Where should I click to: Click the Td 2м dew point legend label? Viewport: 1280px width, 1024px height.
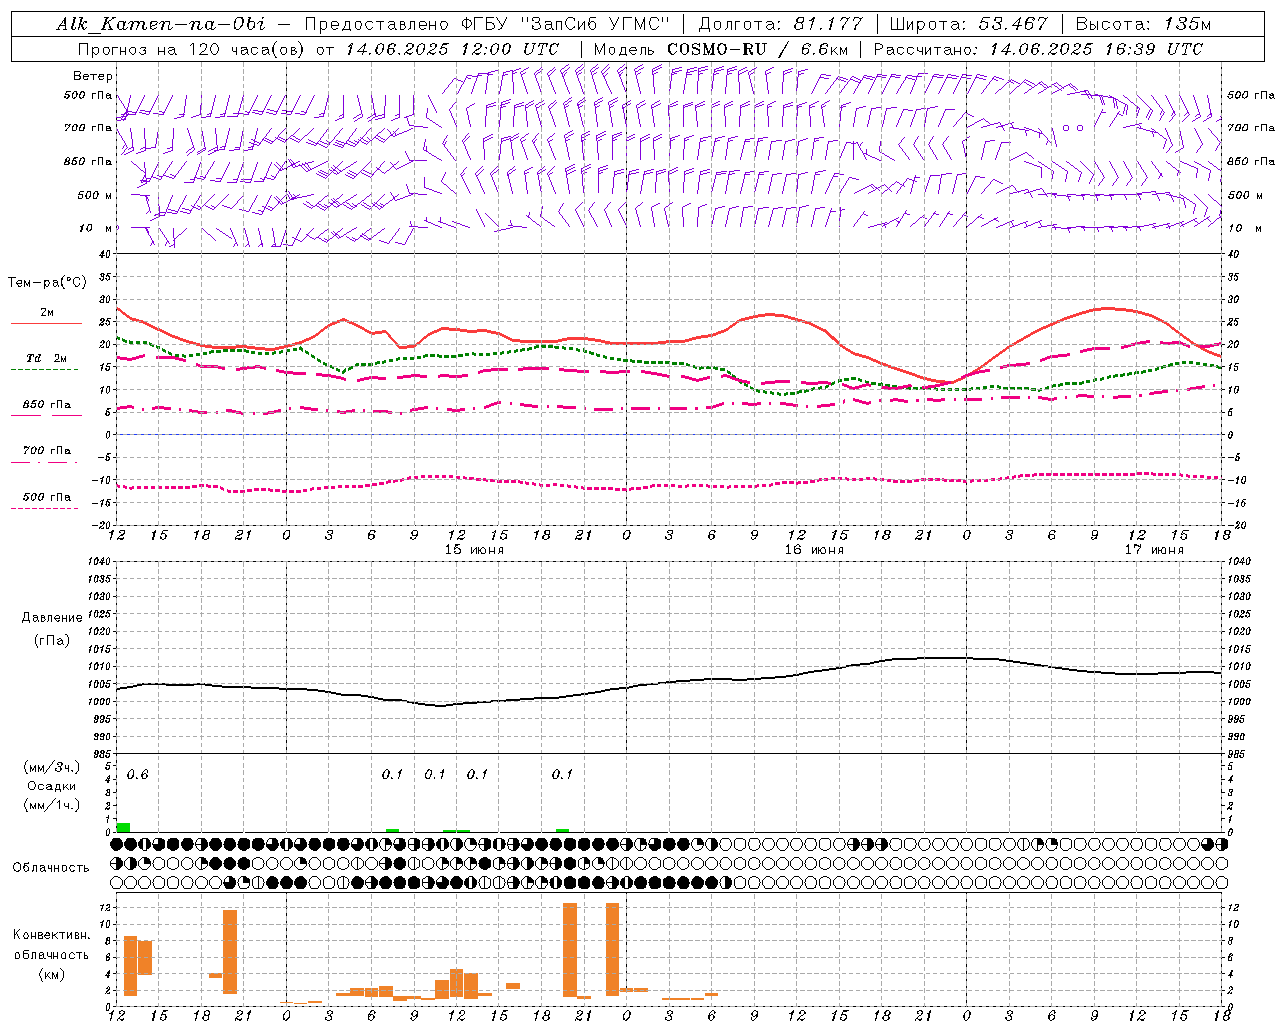click(46, 358)
